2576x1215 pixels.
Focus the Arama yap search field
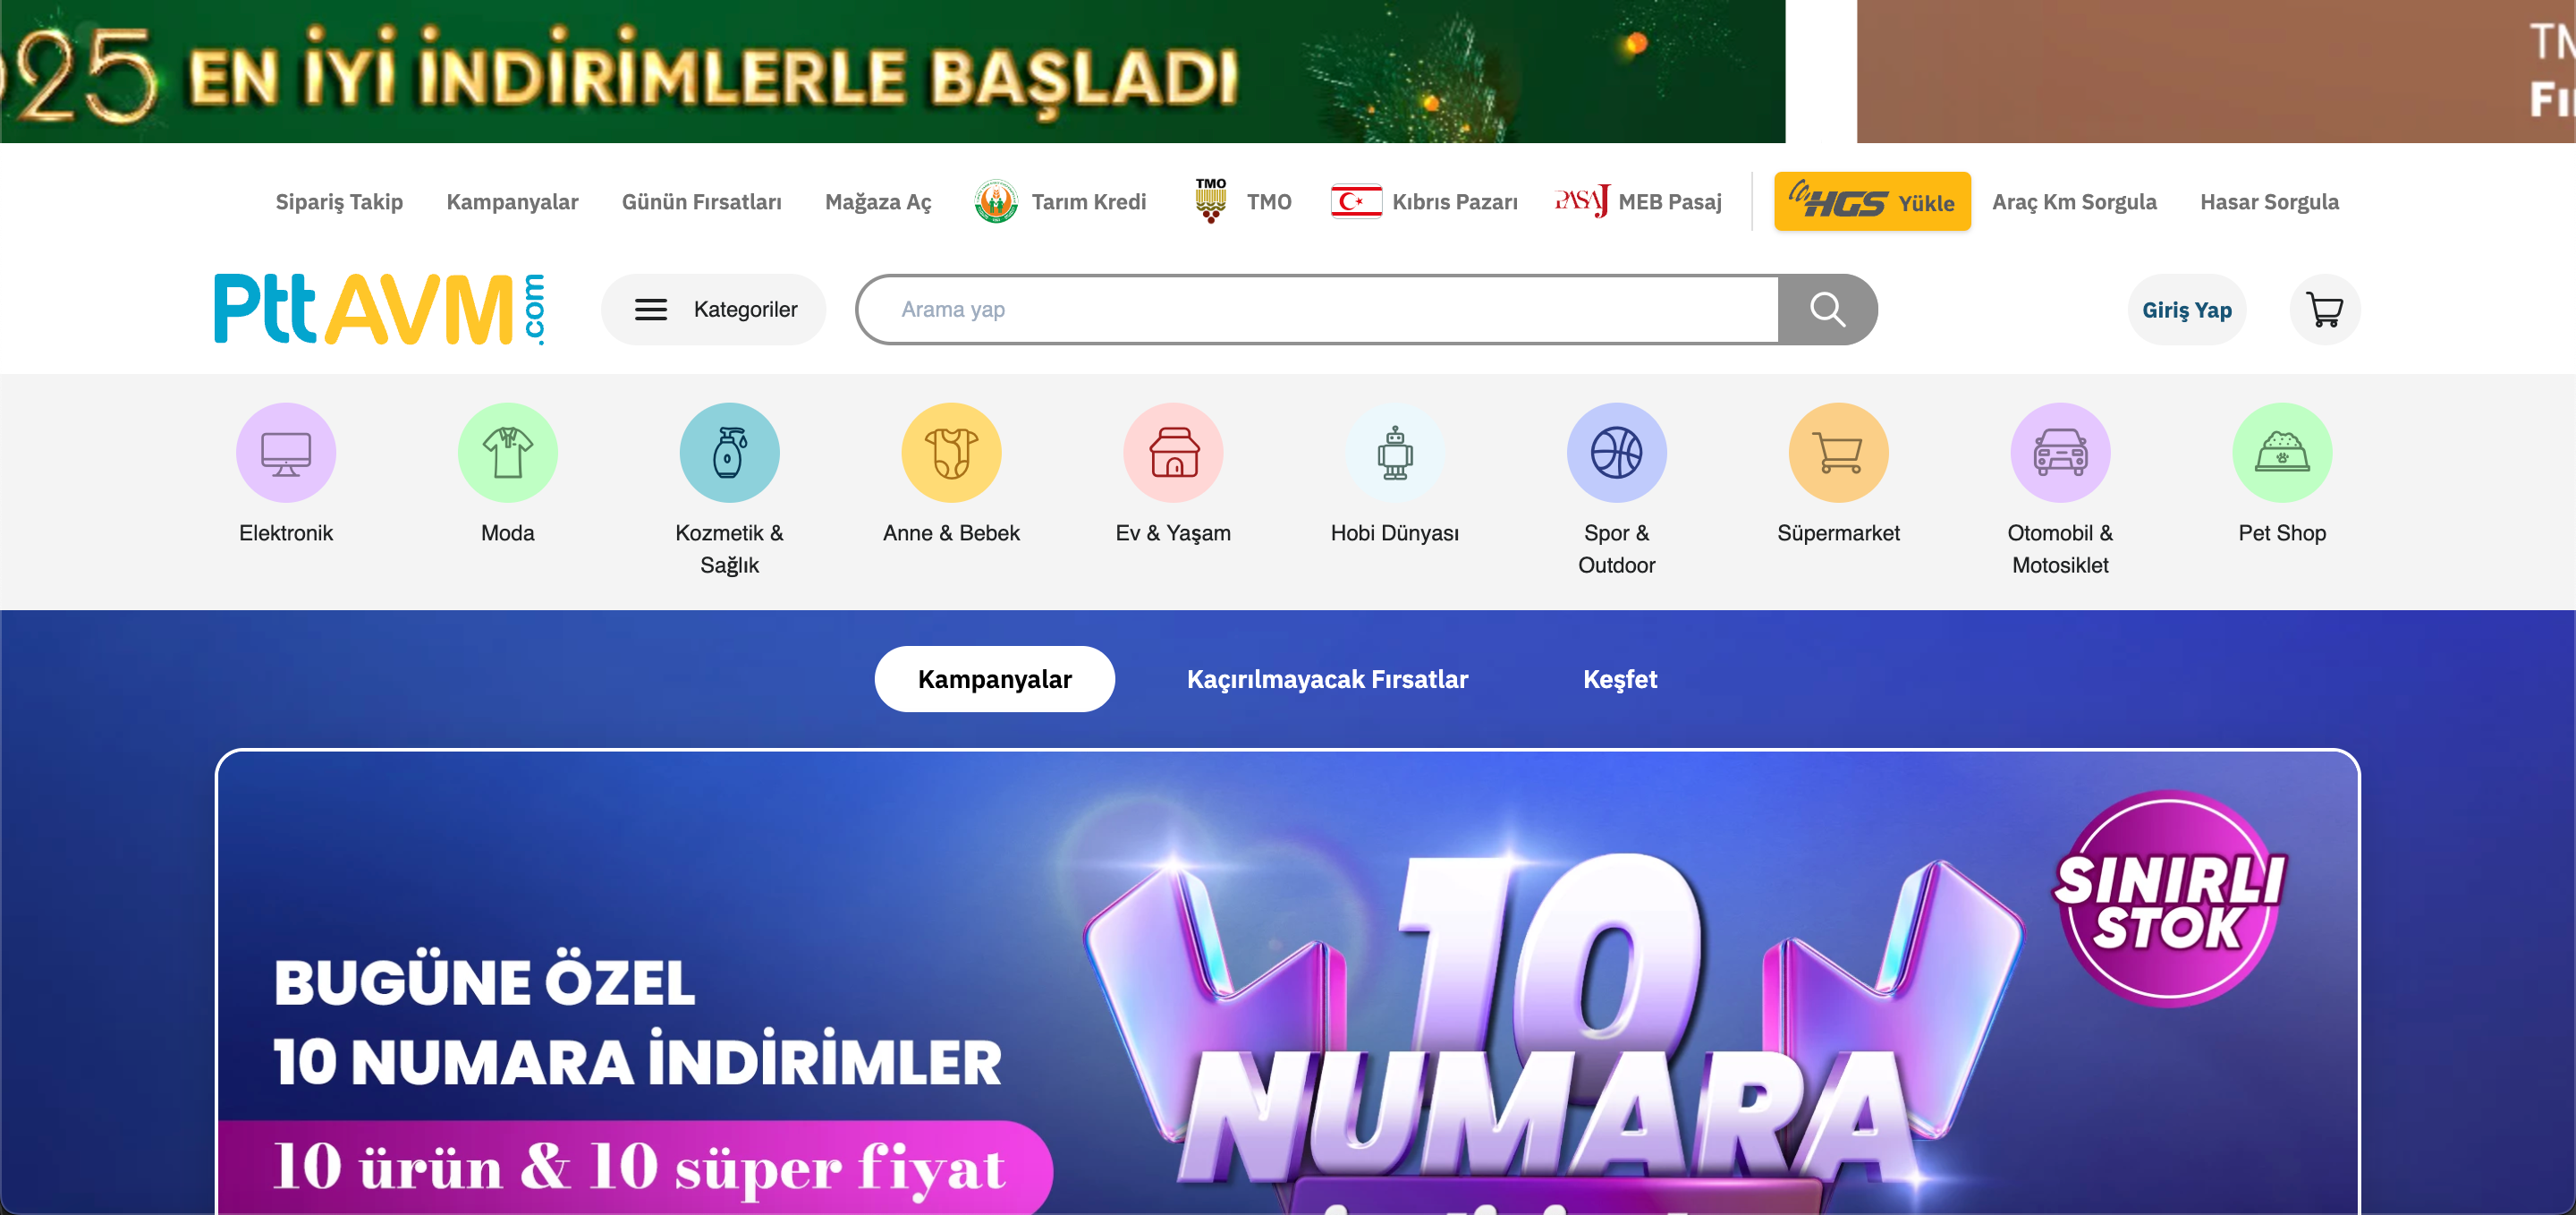tap(1318, 310)
